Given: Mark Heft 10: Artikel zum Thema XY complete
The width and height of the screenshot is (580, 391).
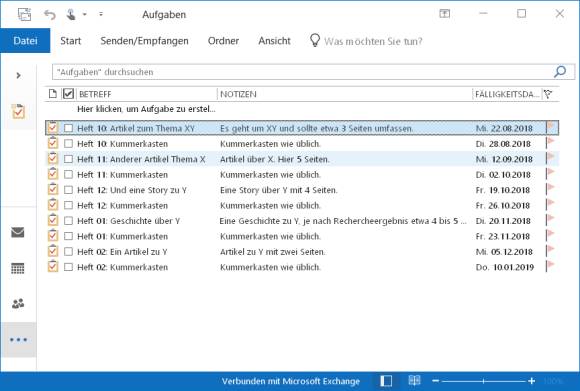Looking at the screenshot, I should 68,128.
